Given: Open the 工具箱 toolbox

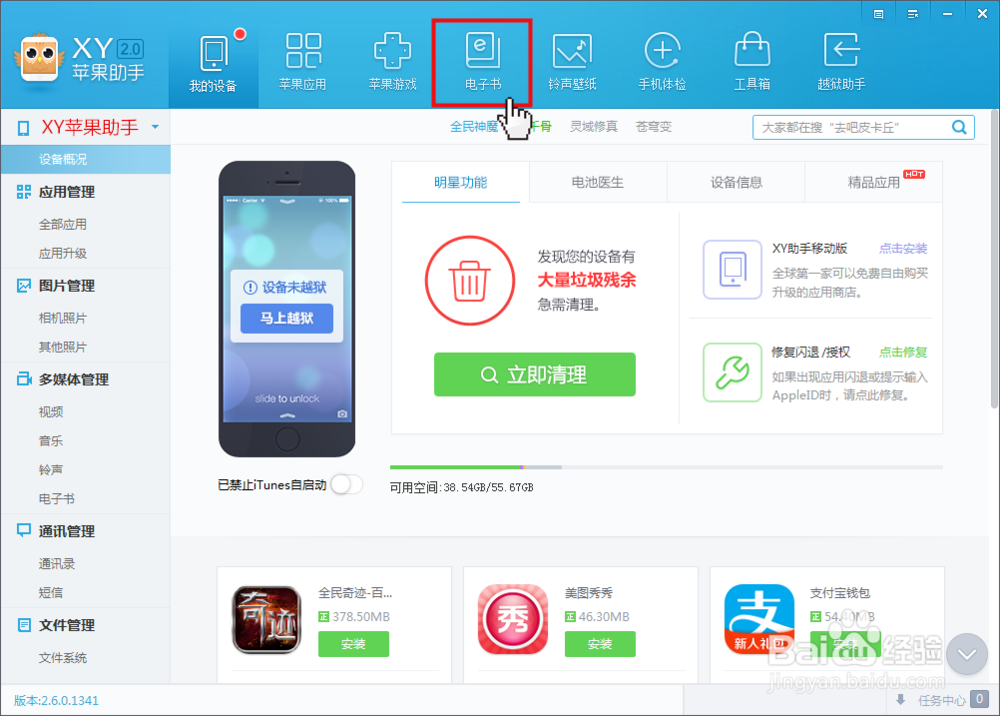Looking at the screenshot, I should coord(752,64).
